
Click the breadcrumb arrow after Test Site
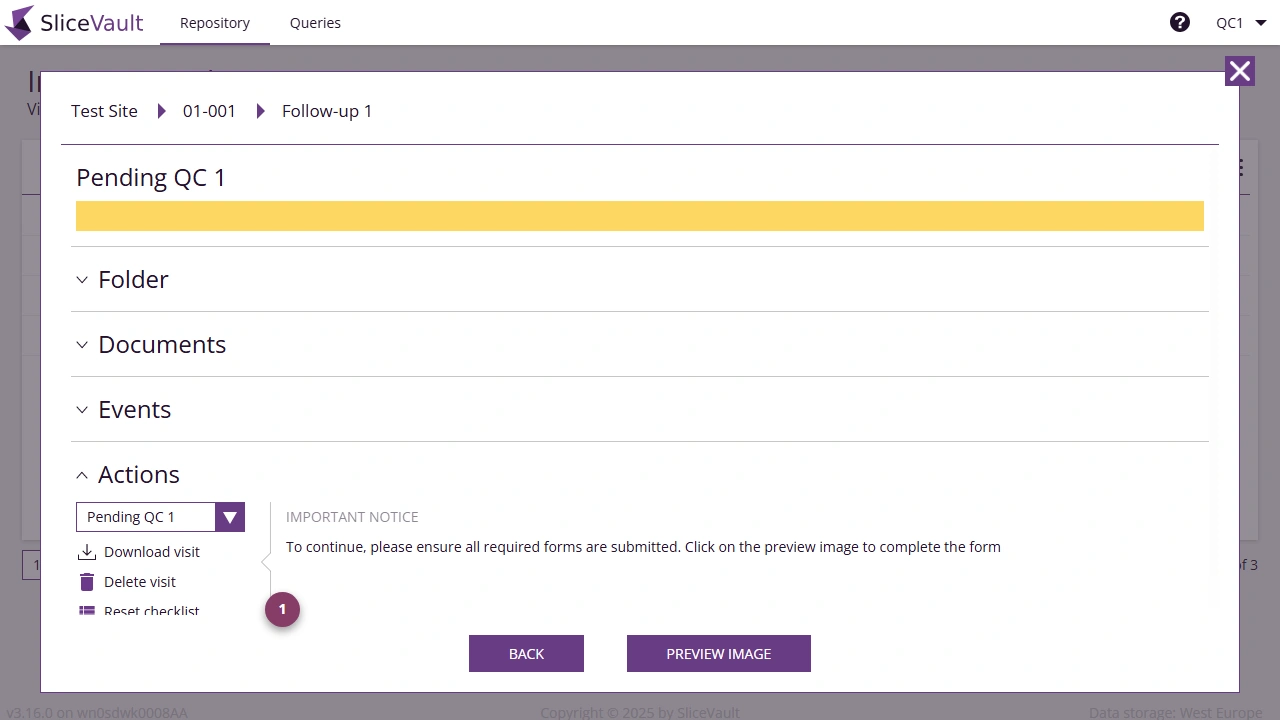pyautogui.click(x=162, y=111)
